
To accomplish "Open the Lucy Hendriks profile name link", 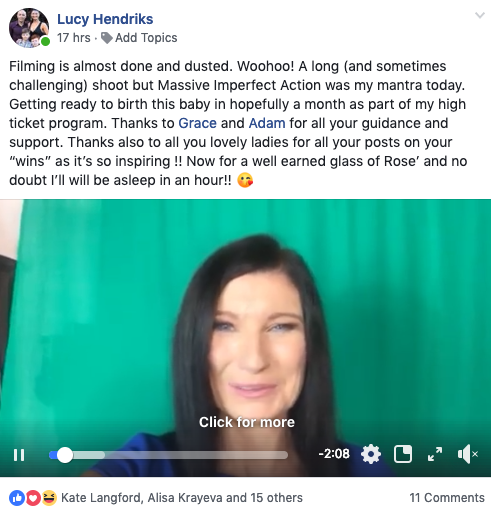I will [x=105, y=19].
